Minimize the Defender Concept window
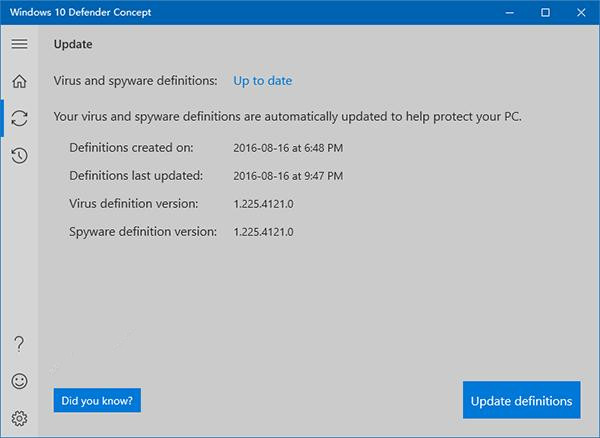 (509, 13)
